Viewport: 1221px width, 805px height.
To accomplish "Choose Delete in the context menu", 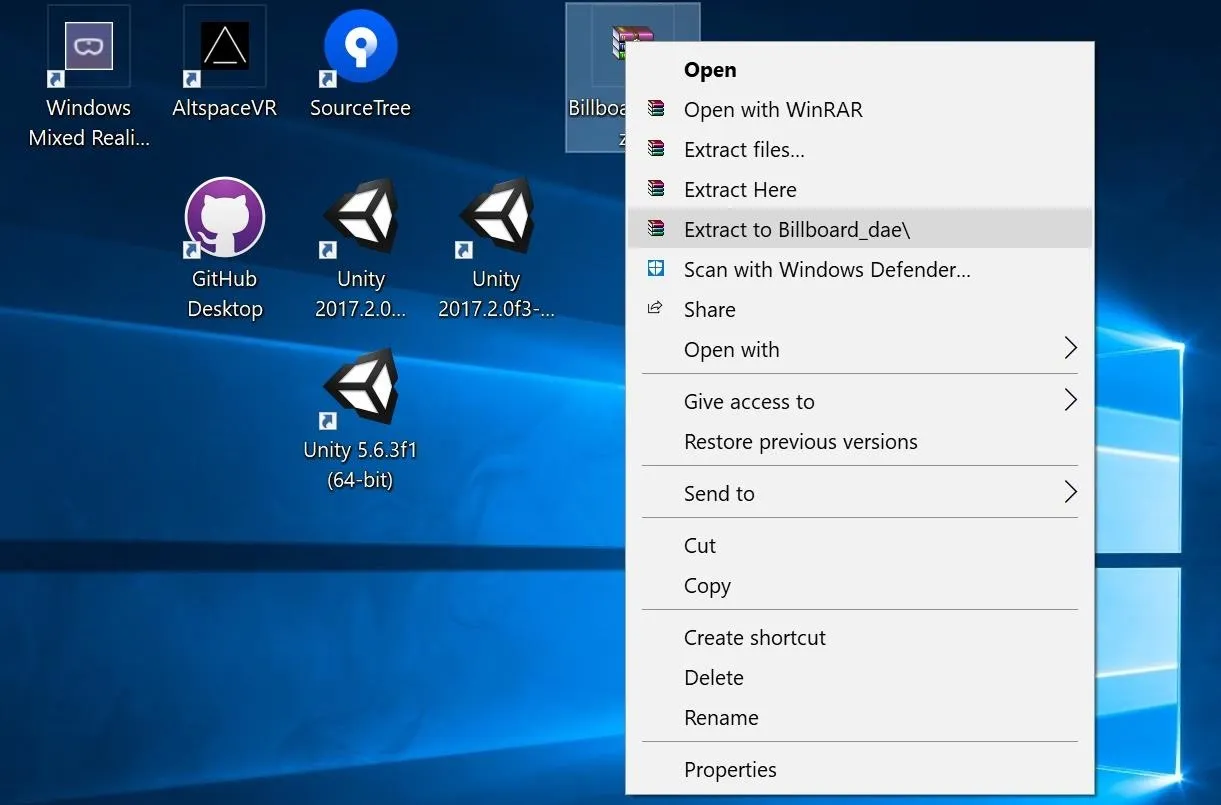I will (x=860, y=678).
